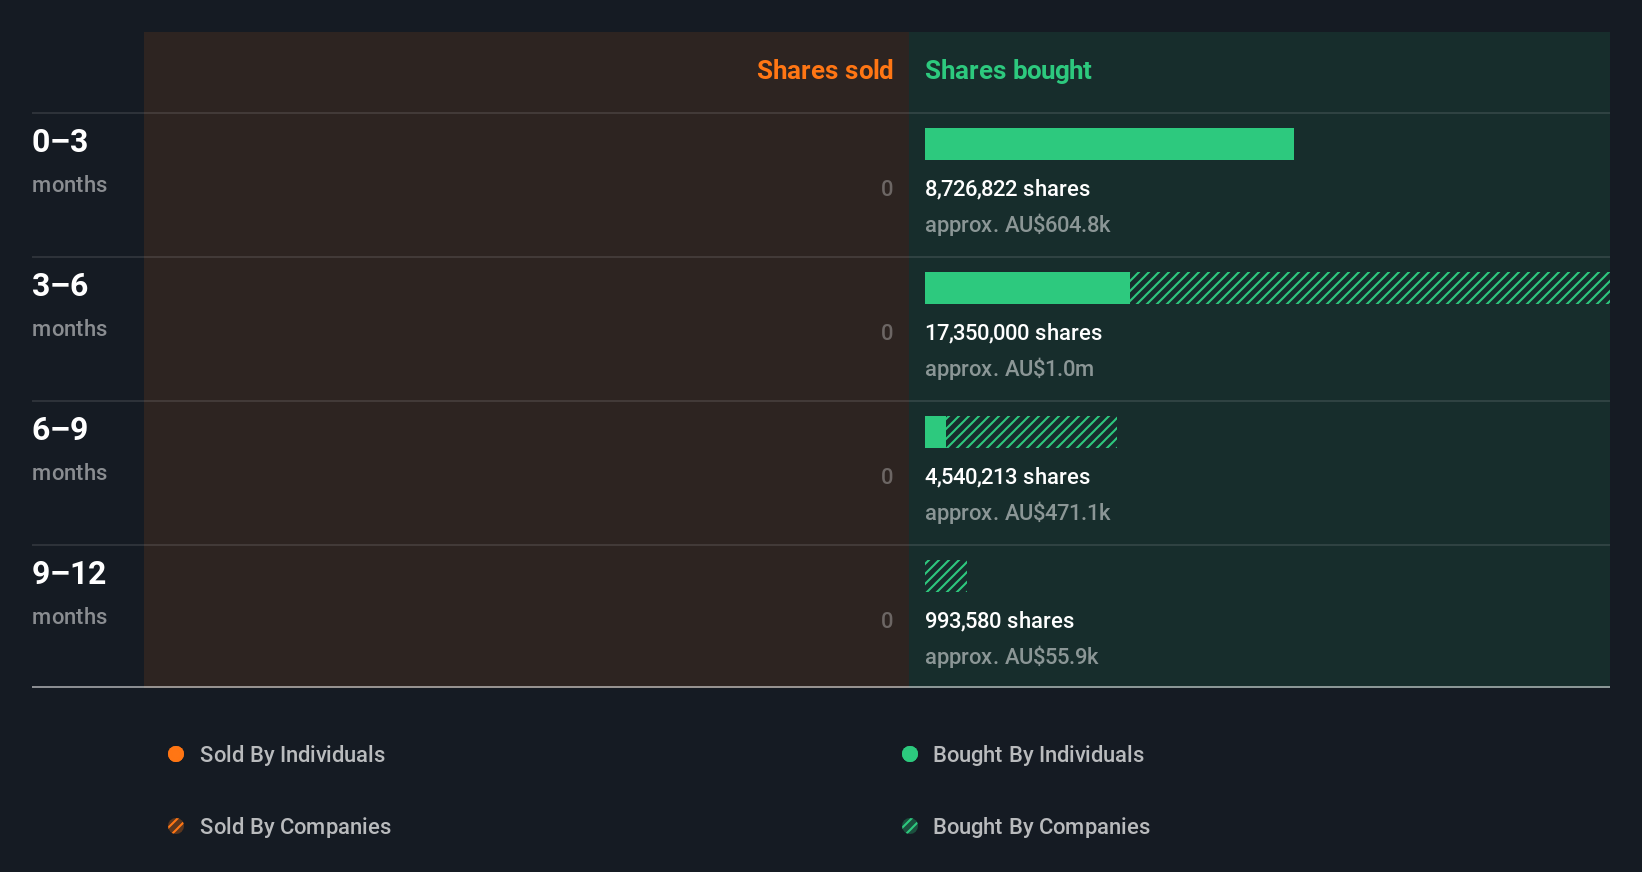The width and height of the screenshot is (1642, 872).
Task: Select the Sold By Companies legend label
Action: [295, 827]
